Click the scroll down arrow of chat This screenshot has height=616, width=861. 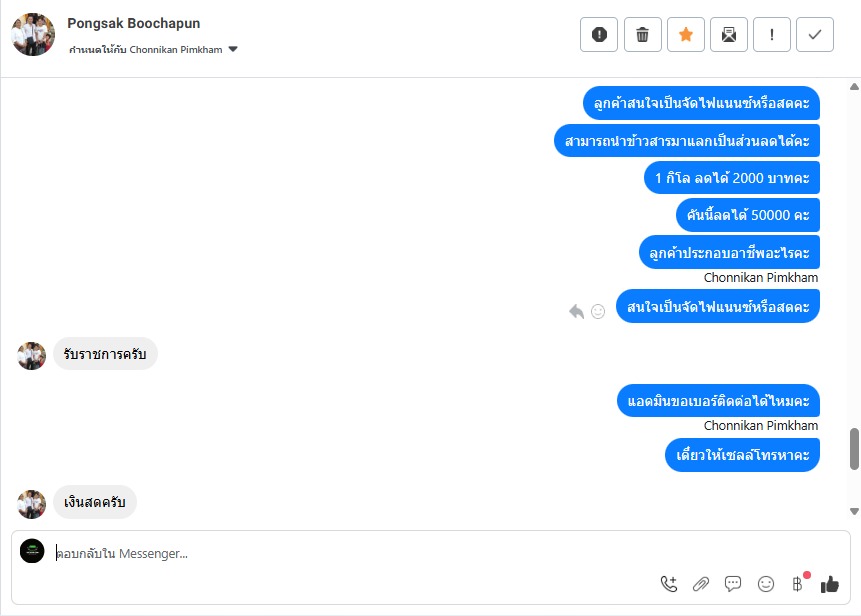[x=854, y=511]
